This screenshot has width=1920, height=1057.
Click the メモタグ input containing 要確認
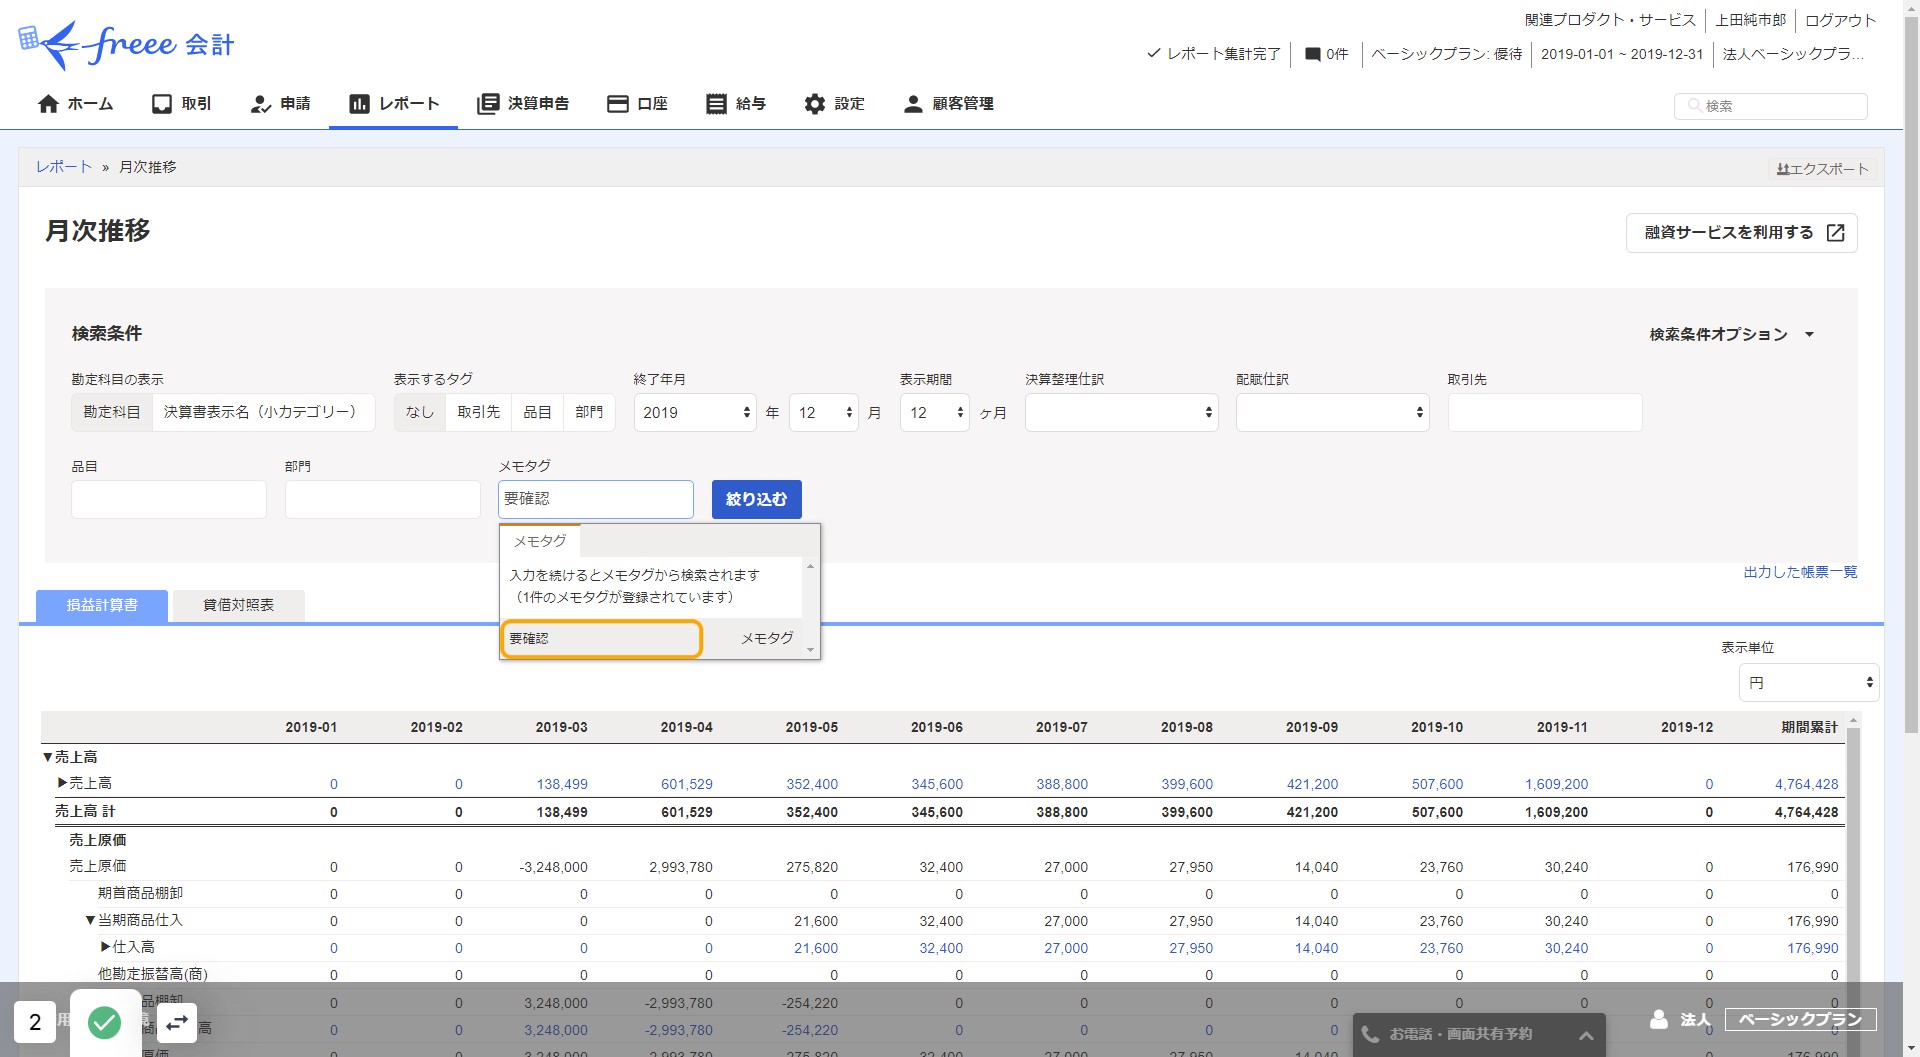tap(596, 499)
